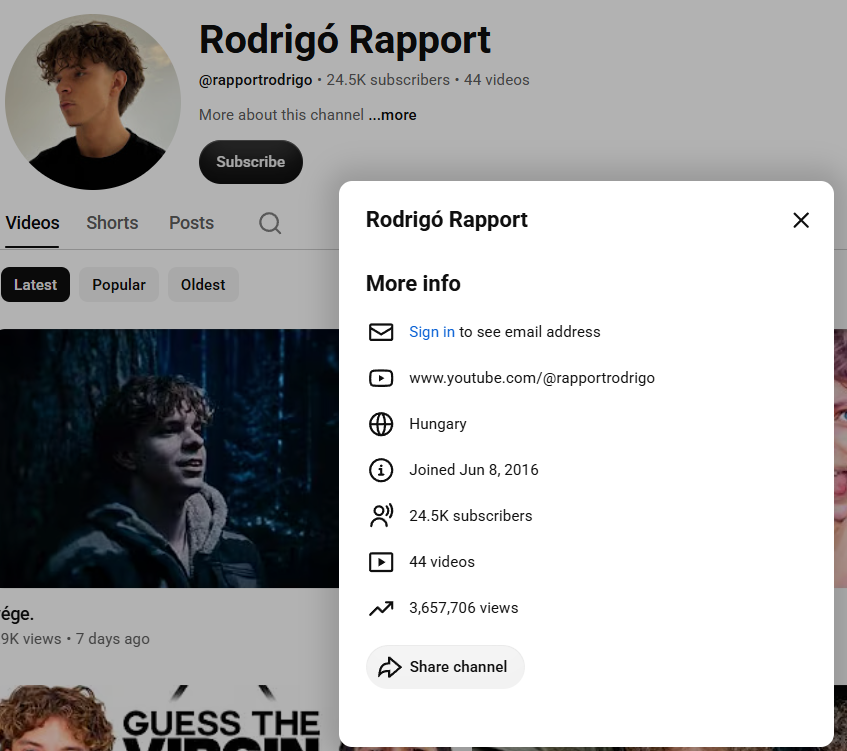Open the GUESS THE video thumbnail

tap(169, 718)
